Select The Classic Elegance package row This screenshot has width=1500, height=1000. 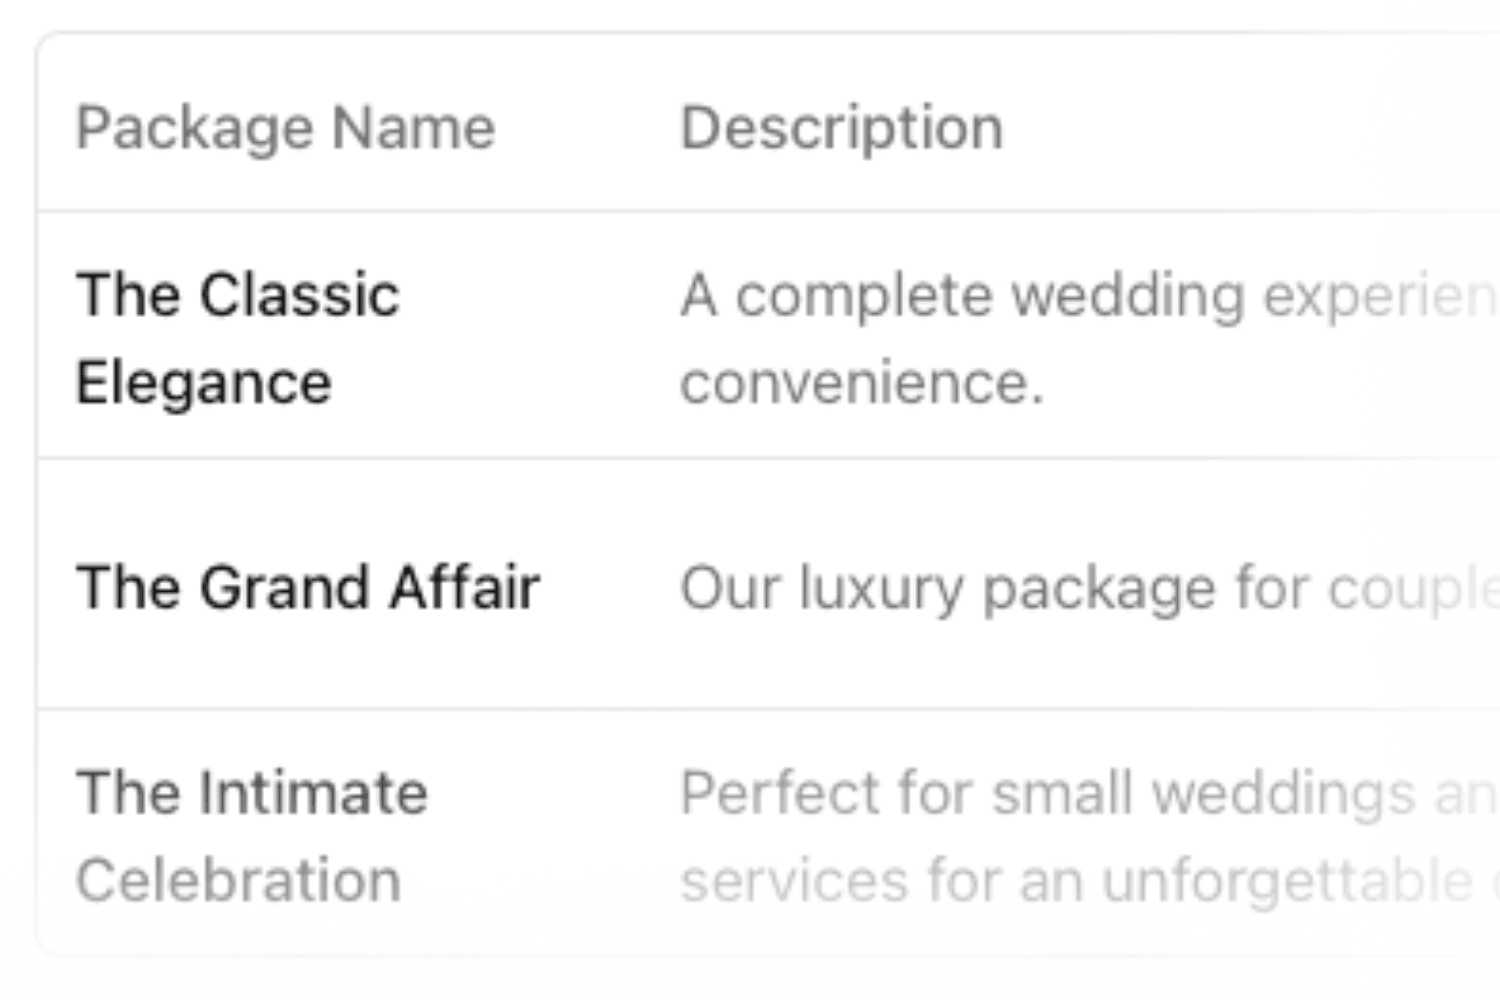point(238,338)
